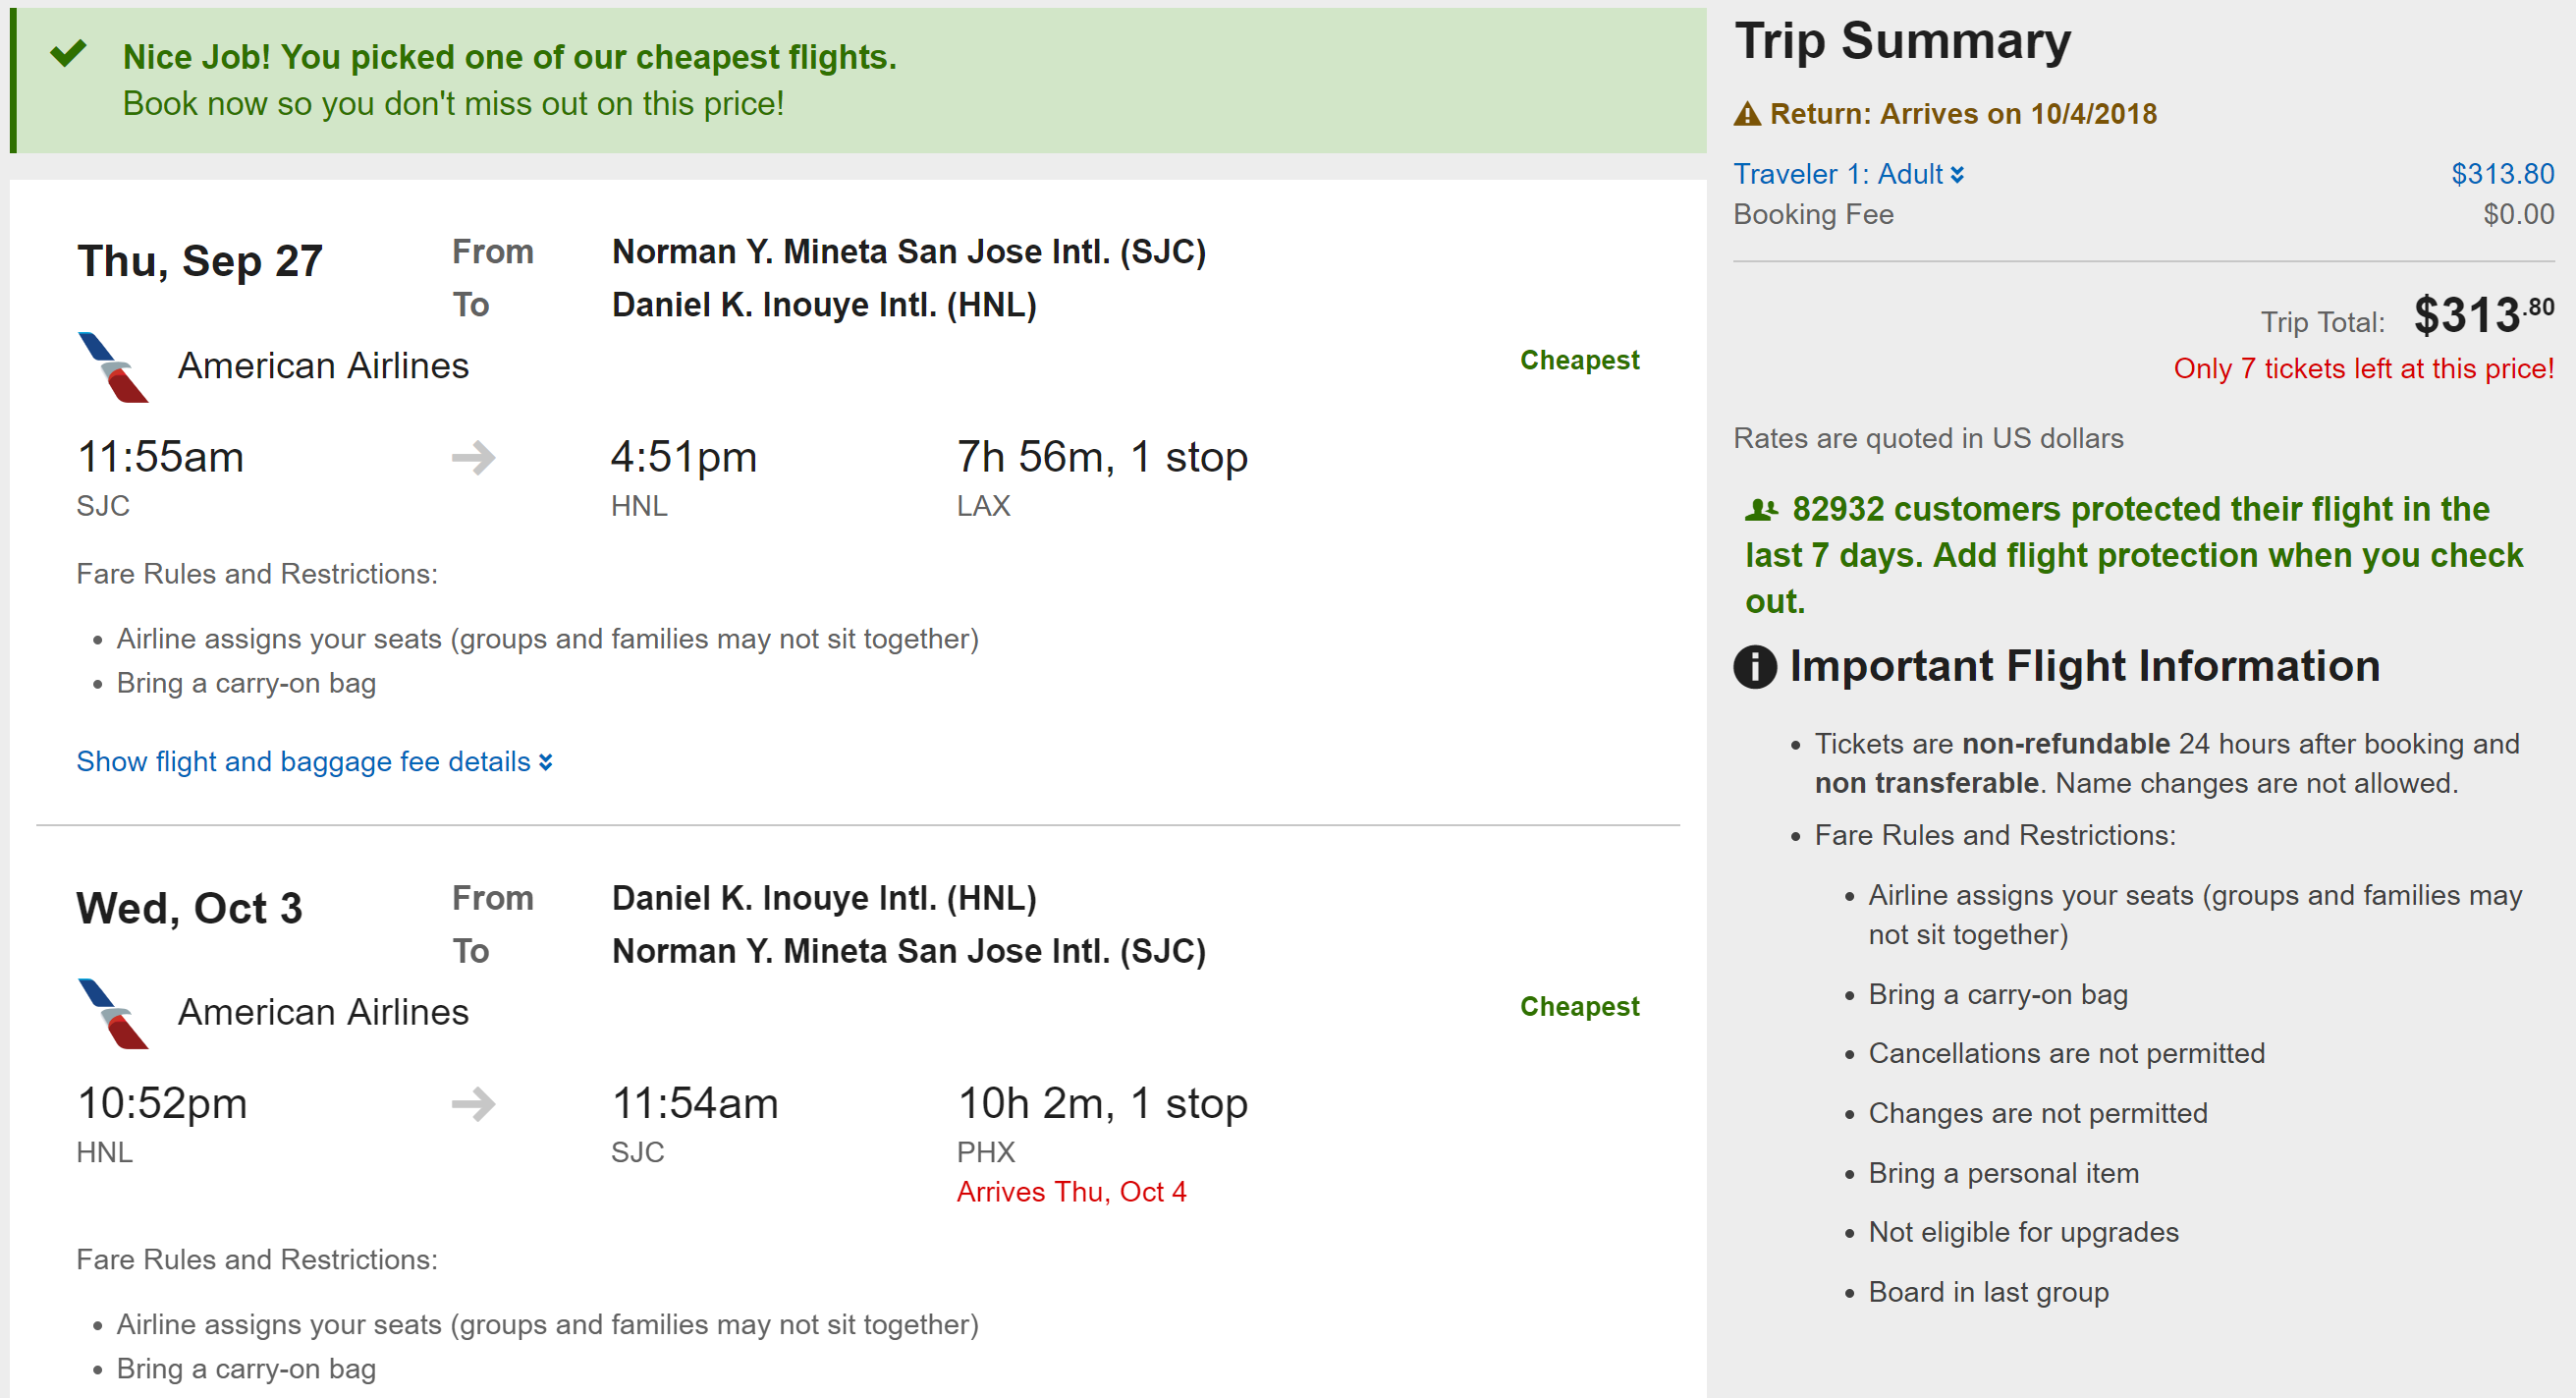The height and width of the screenshot is (1398, 2576).
Task: Click the arrow icon between 11:55am and 4:51pm
Action: [473, 458]
